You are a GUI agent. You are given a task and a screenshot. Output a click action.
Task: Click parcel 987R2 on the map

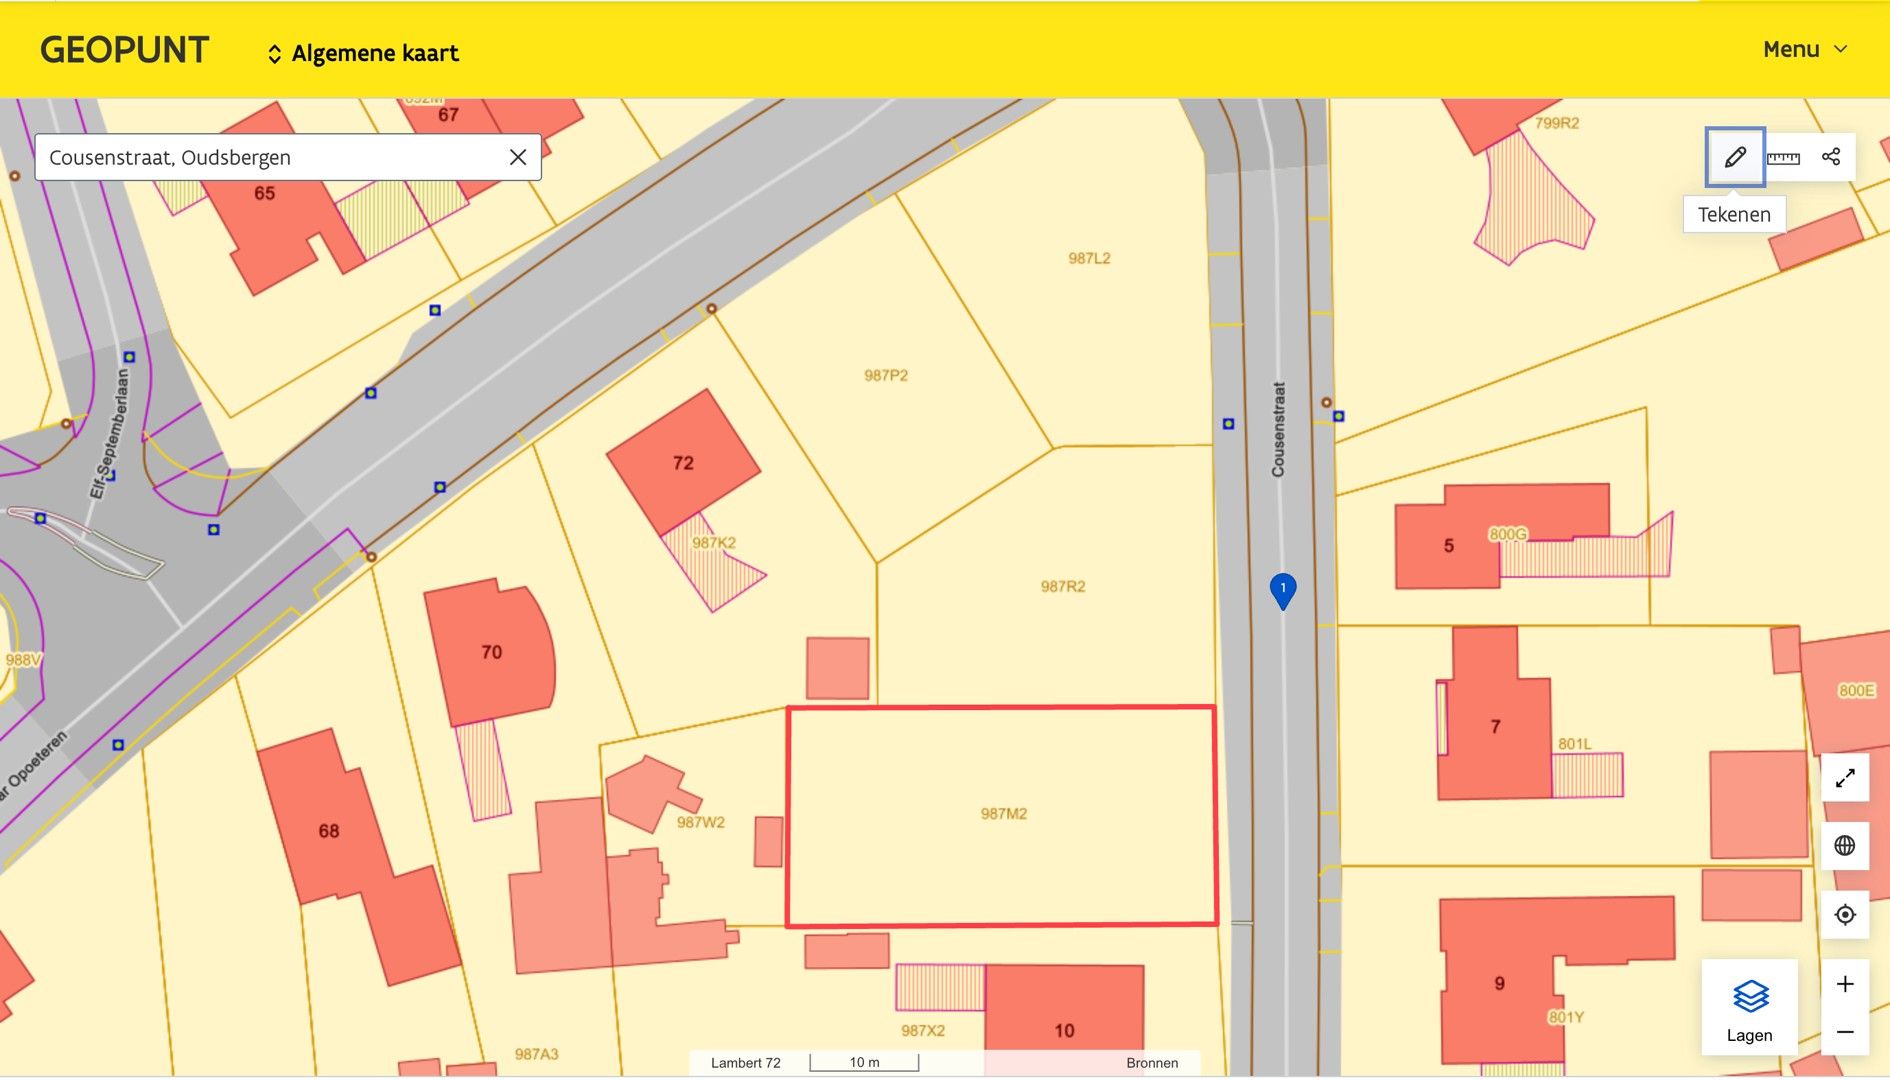click(x=1062, y=587)
